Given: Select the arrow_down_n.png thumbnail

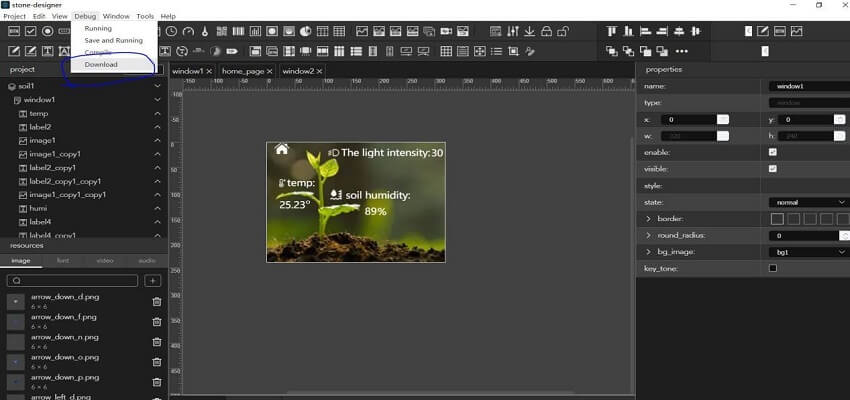Looking at the screenshot, I should pos(16,341).
